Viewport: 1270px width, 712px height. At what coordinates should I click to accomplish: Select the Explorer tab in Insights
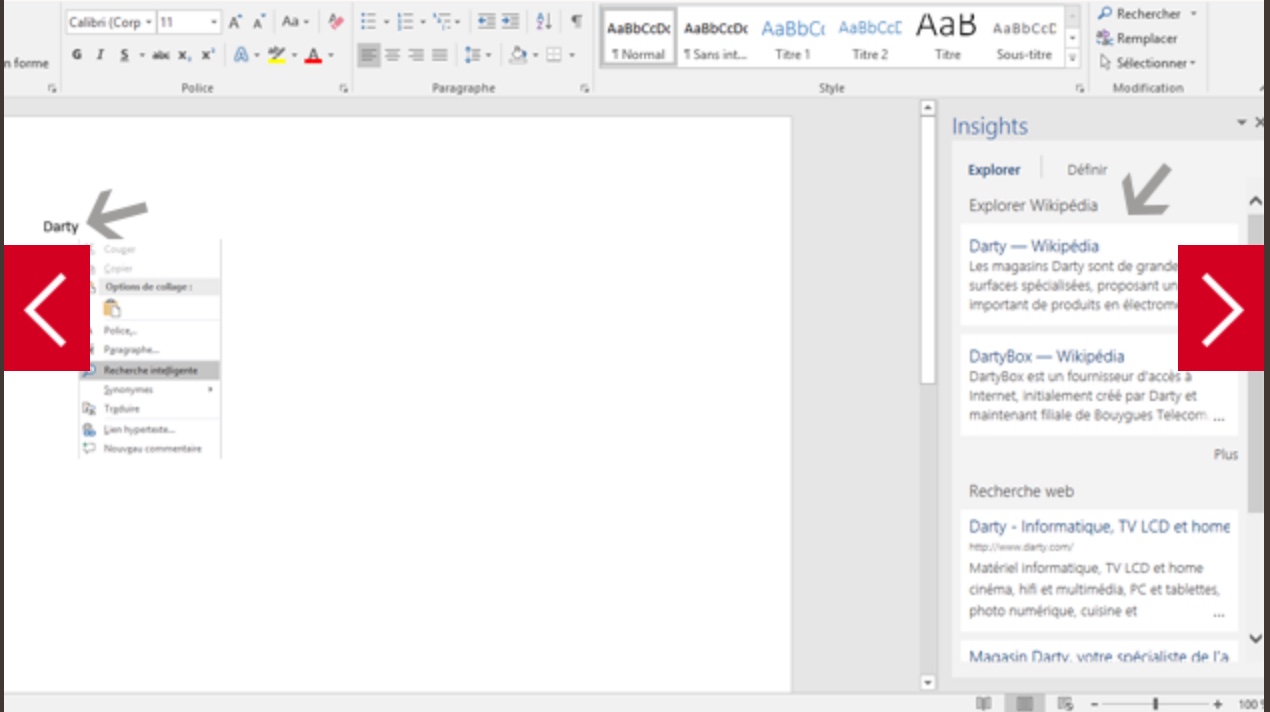(x=994, y=170)
